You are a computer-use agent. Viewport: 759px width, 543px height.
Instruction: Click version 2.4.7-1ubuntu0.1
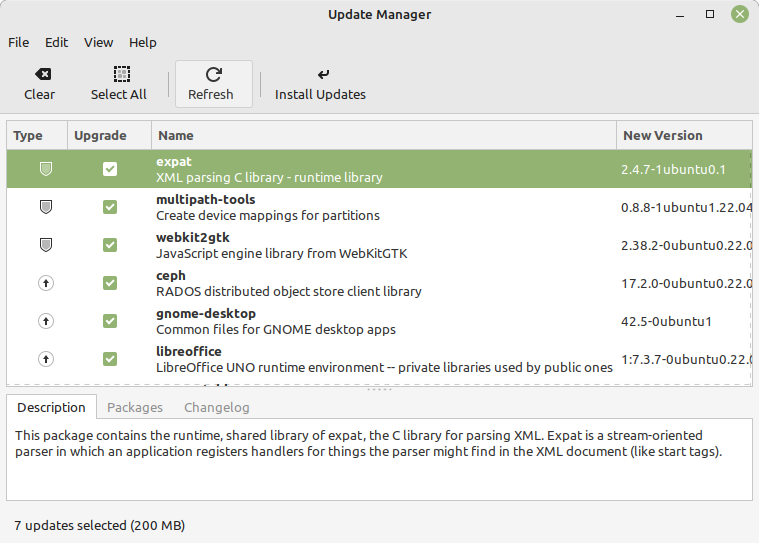point(673,169)
